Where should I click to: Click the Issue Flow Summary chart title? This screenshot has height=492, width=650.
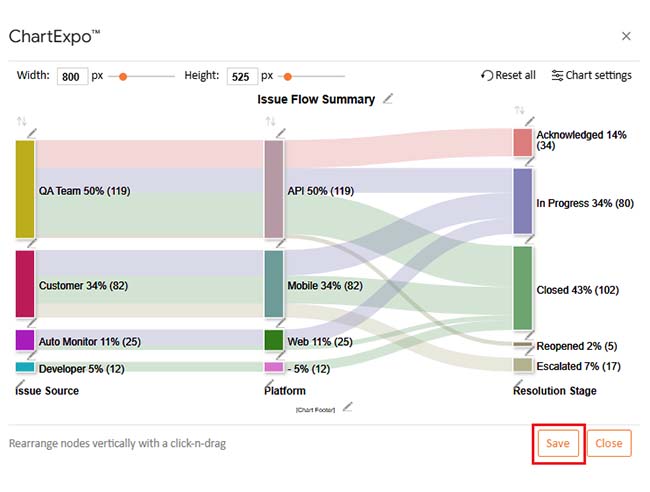pyautogui.click(x=316, y=99)
